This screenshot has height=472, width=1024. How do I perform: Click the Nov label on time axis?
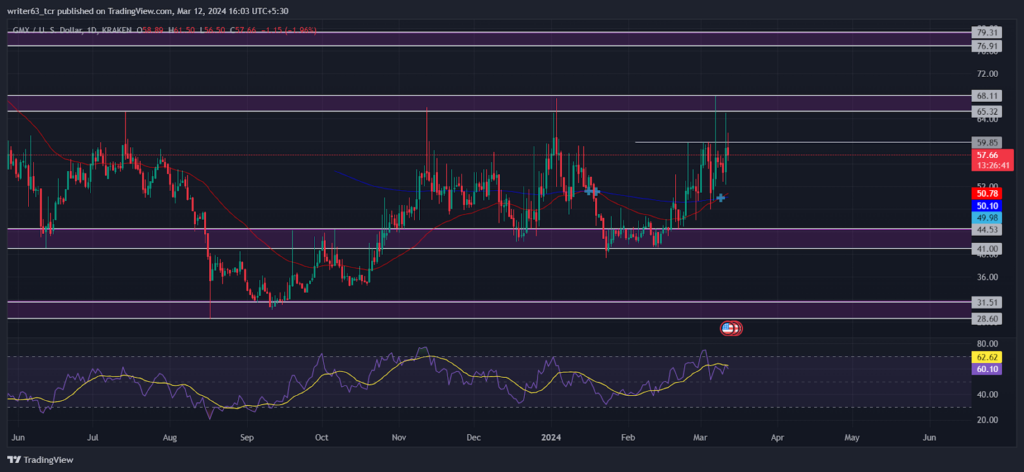398,437
